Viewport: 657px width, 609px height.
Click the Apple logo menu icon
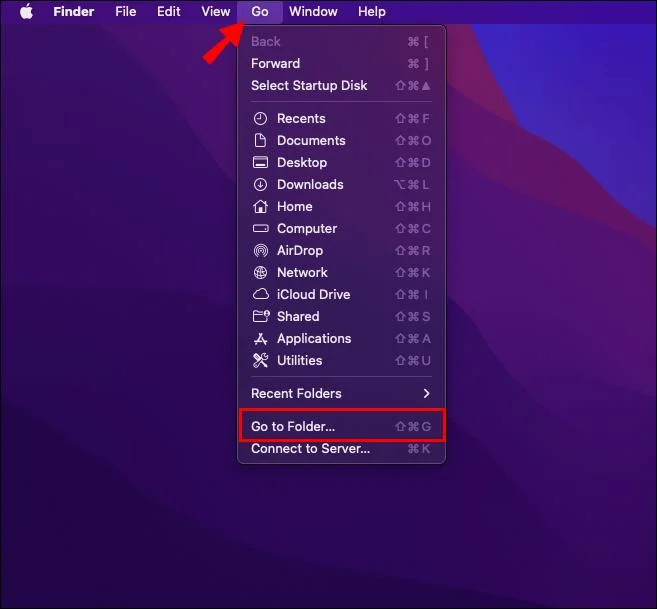pyautogui.click(x=26, y=12)
